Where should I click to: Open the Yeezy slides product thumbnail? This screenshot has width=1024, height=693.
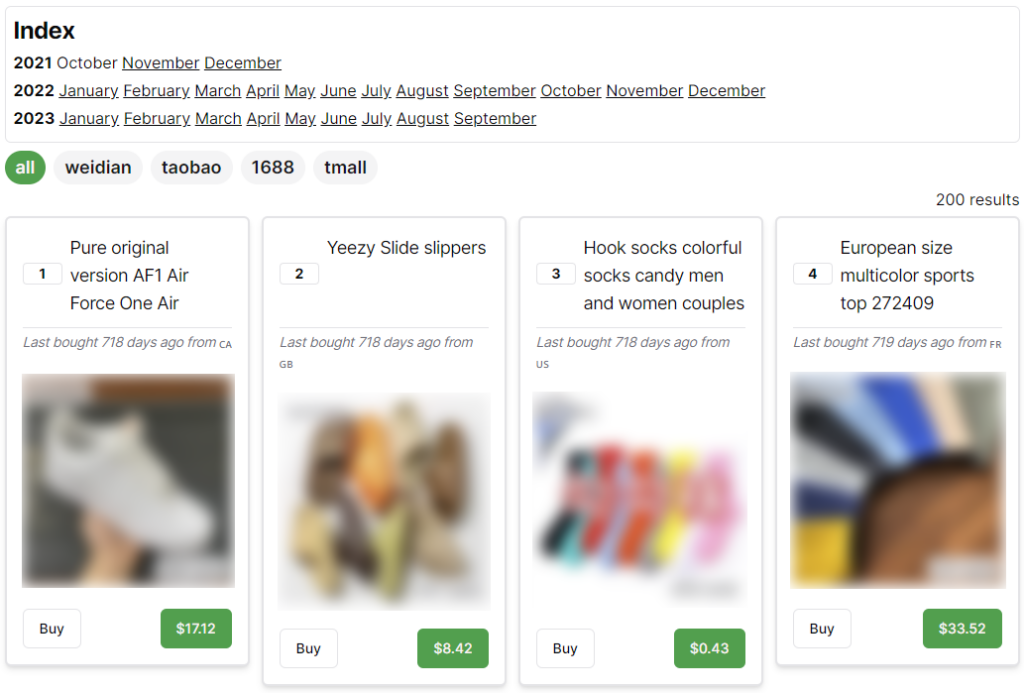384,501
